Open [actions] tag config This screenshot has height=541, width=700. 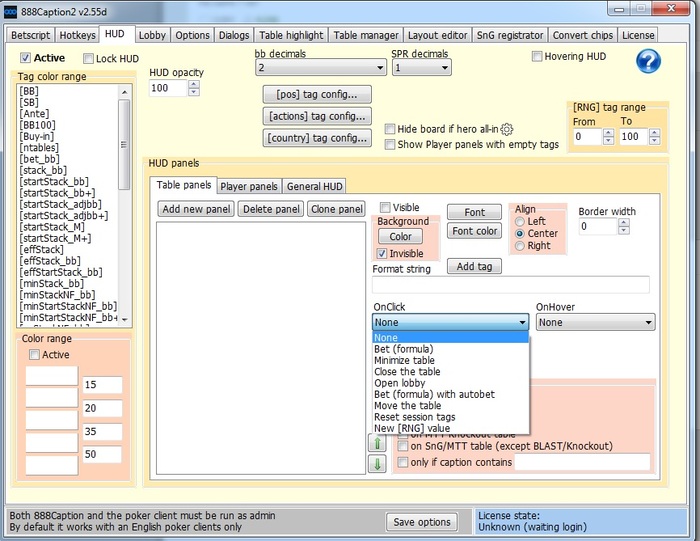click(x=317, y=116)
